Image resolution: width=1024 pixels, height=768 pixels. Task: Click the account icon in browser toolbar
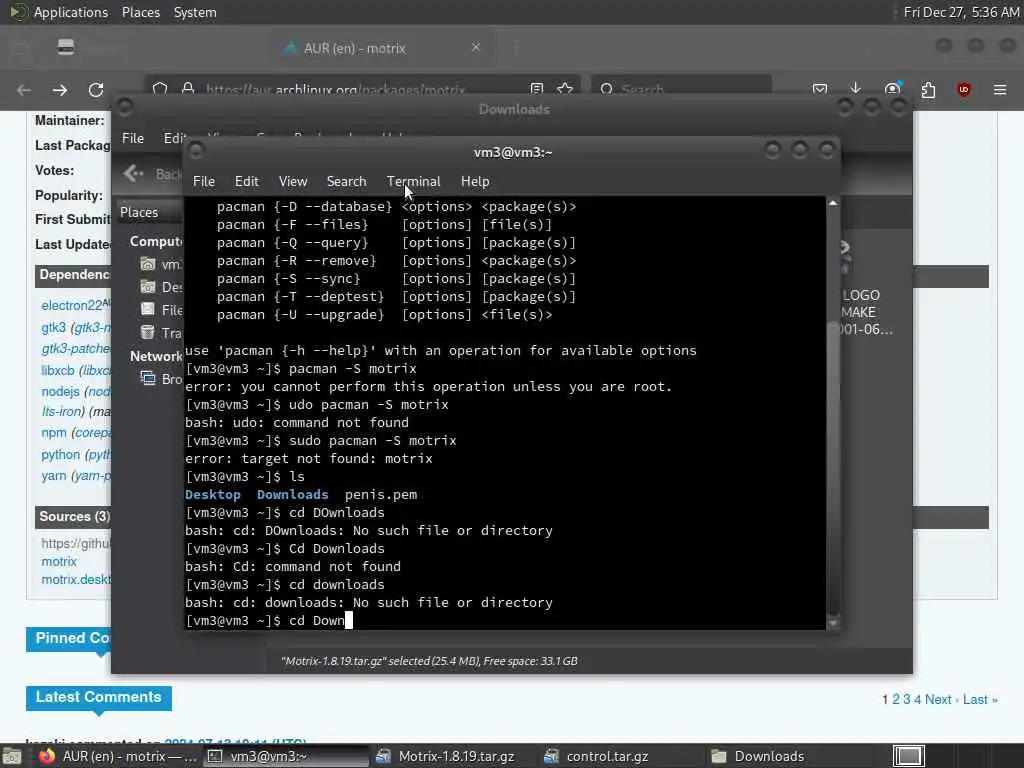pos(892,89)
